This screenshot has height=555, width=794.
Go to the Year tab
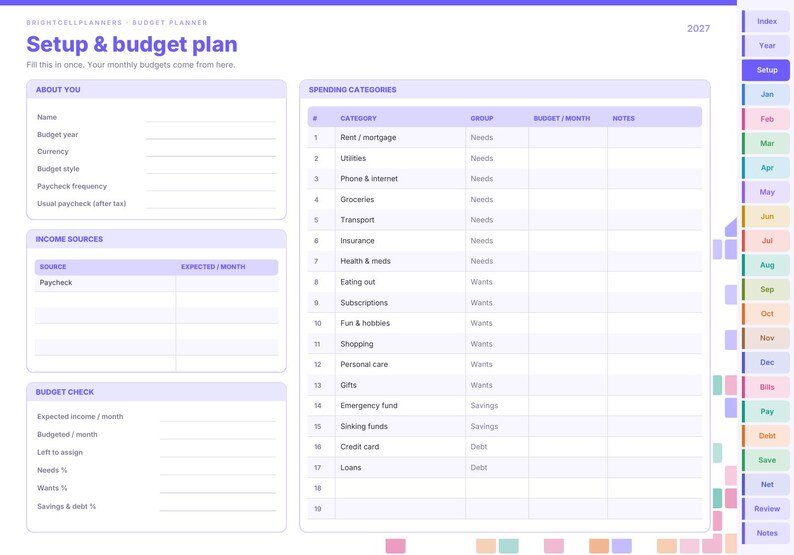tap(766, 46)
